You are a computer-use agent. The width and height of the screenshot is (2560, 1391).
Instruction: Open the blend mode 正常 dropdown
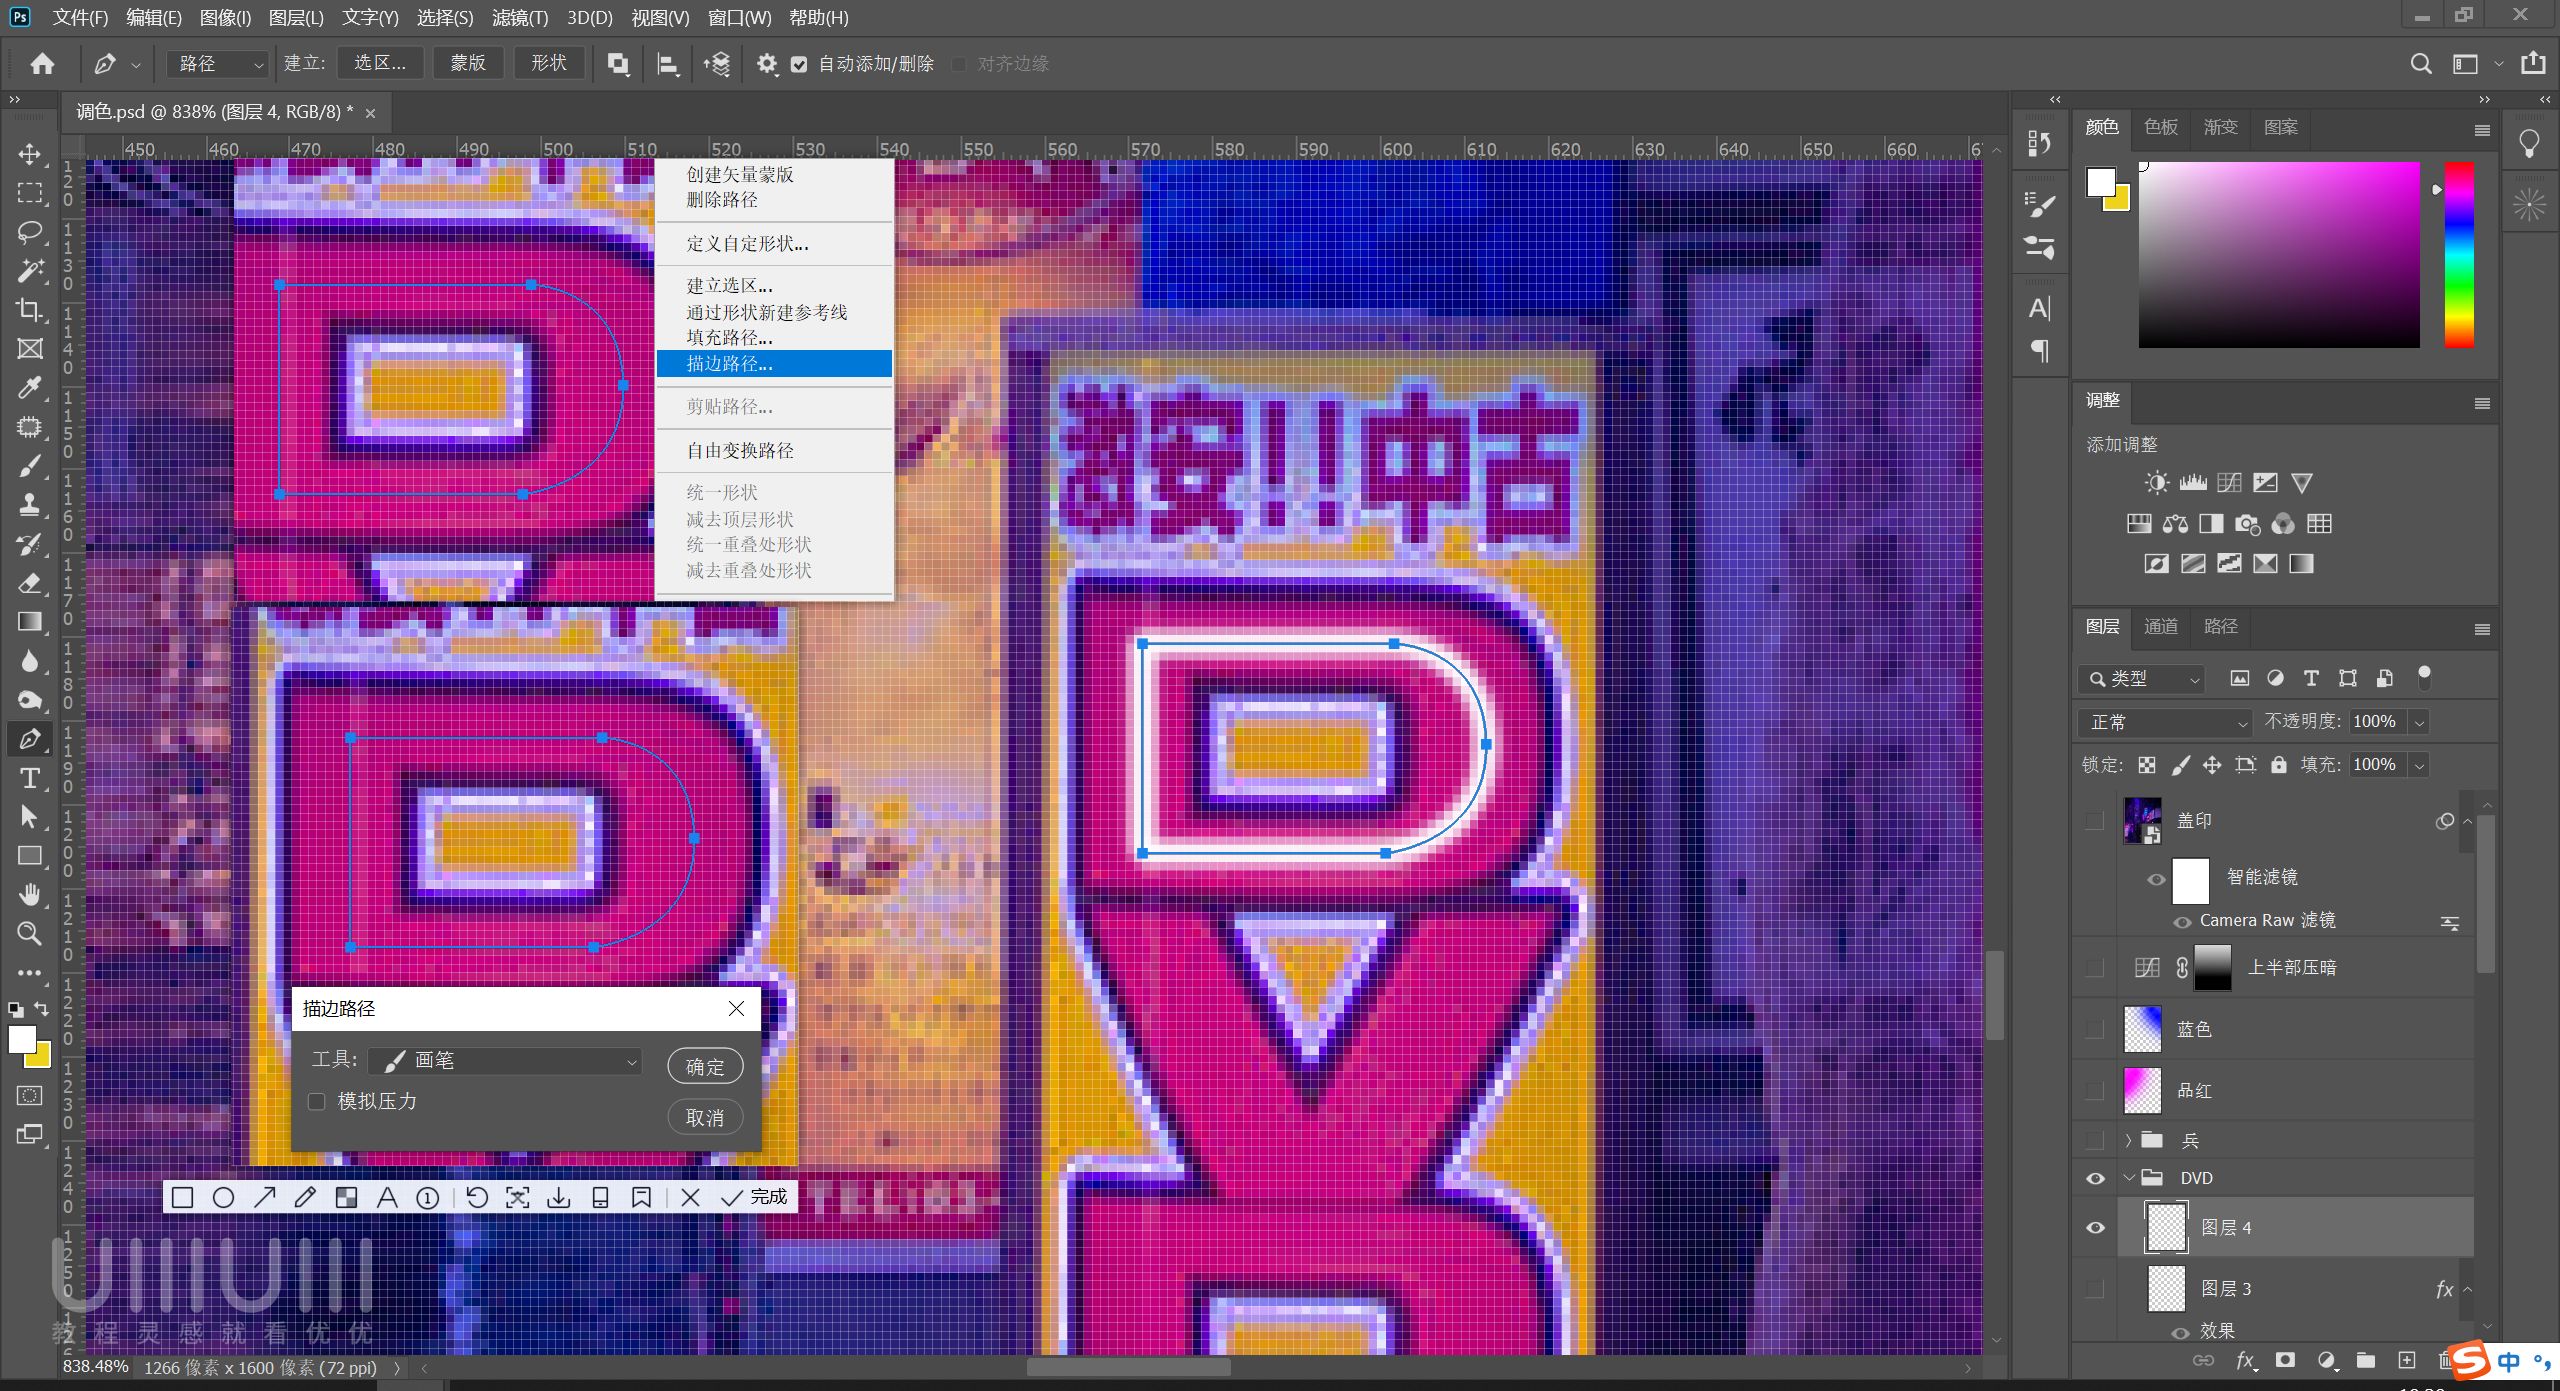2164,722
